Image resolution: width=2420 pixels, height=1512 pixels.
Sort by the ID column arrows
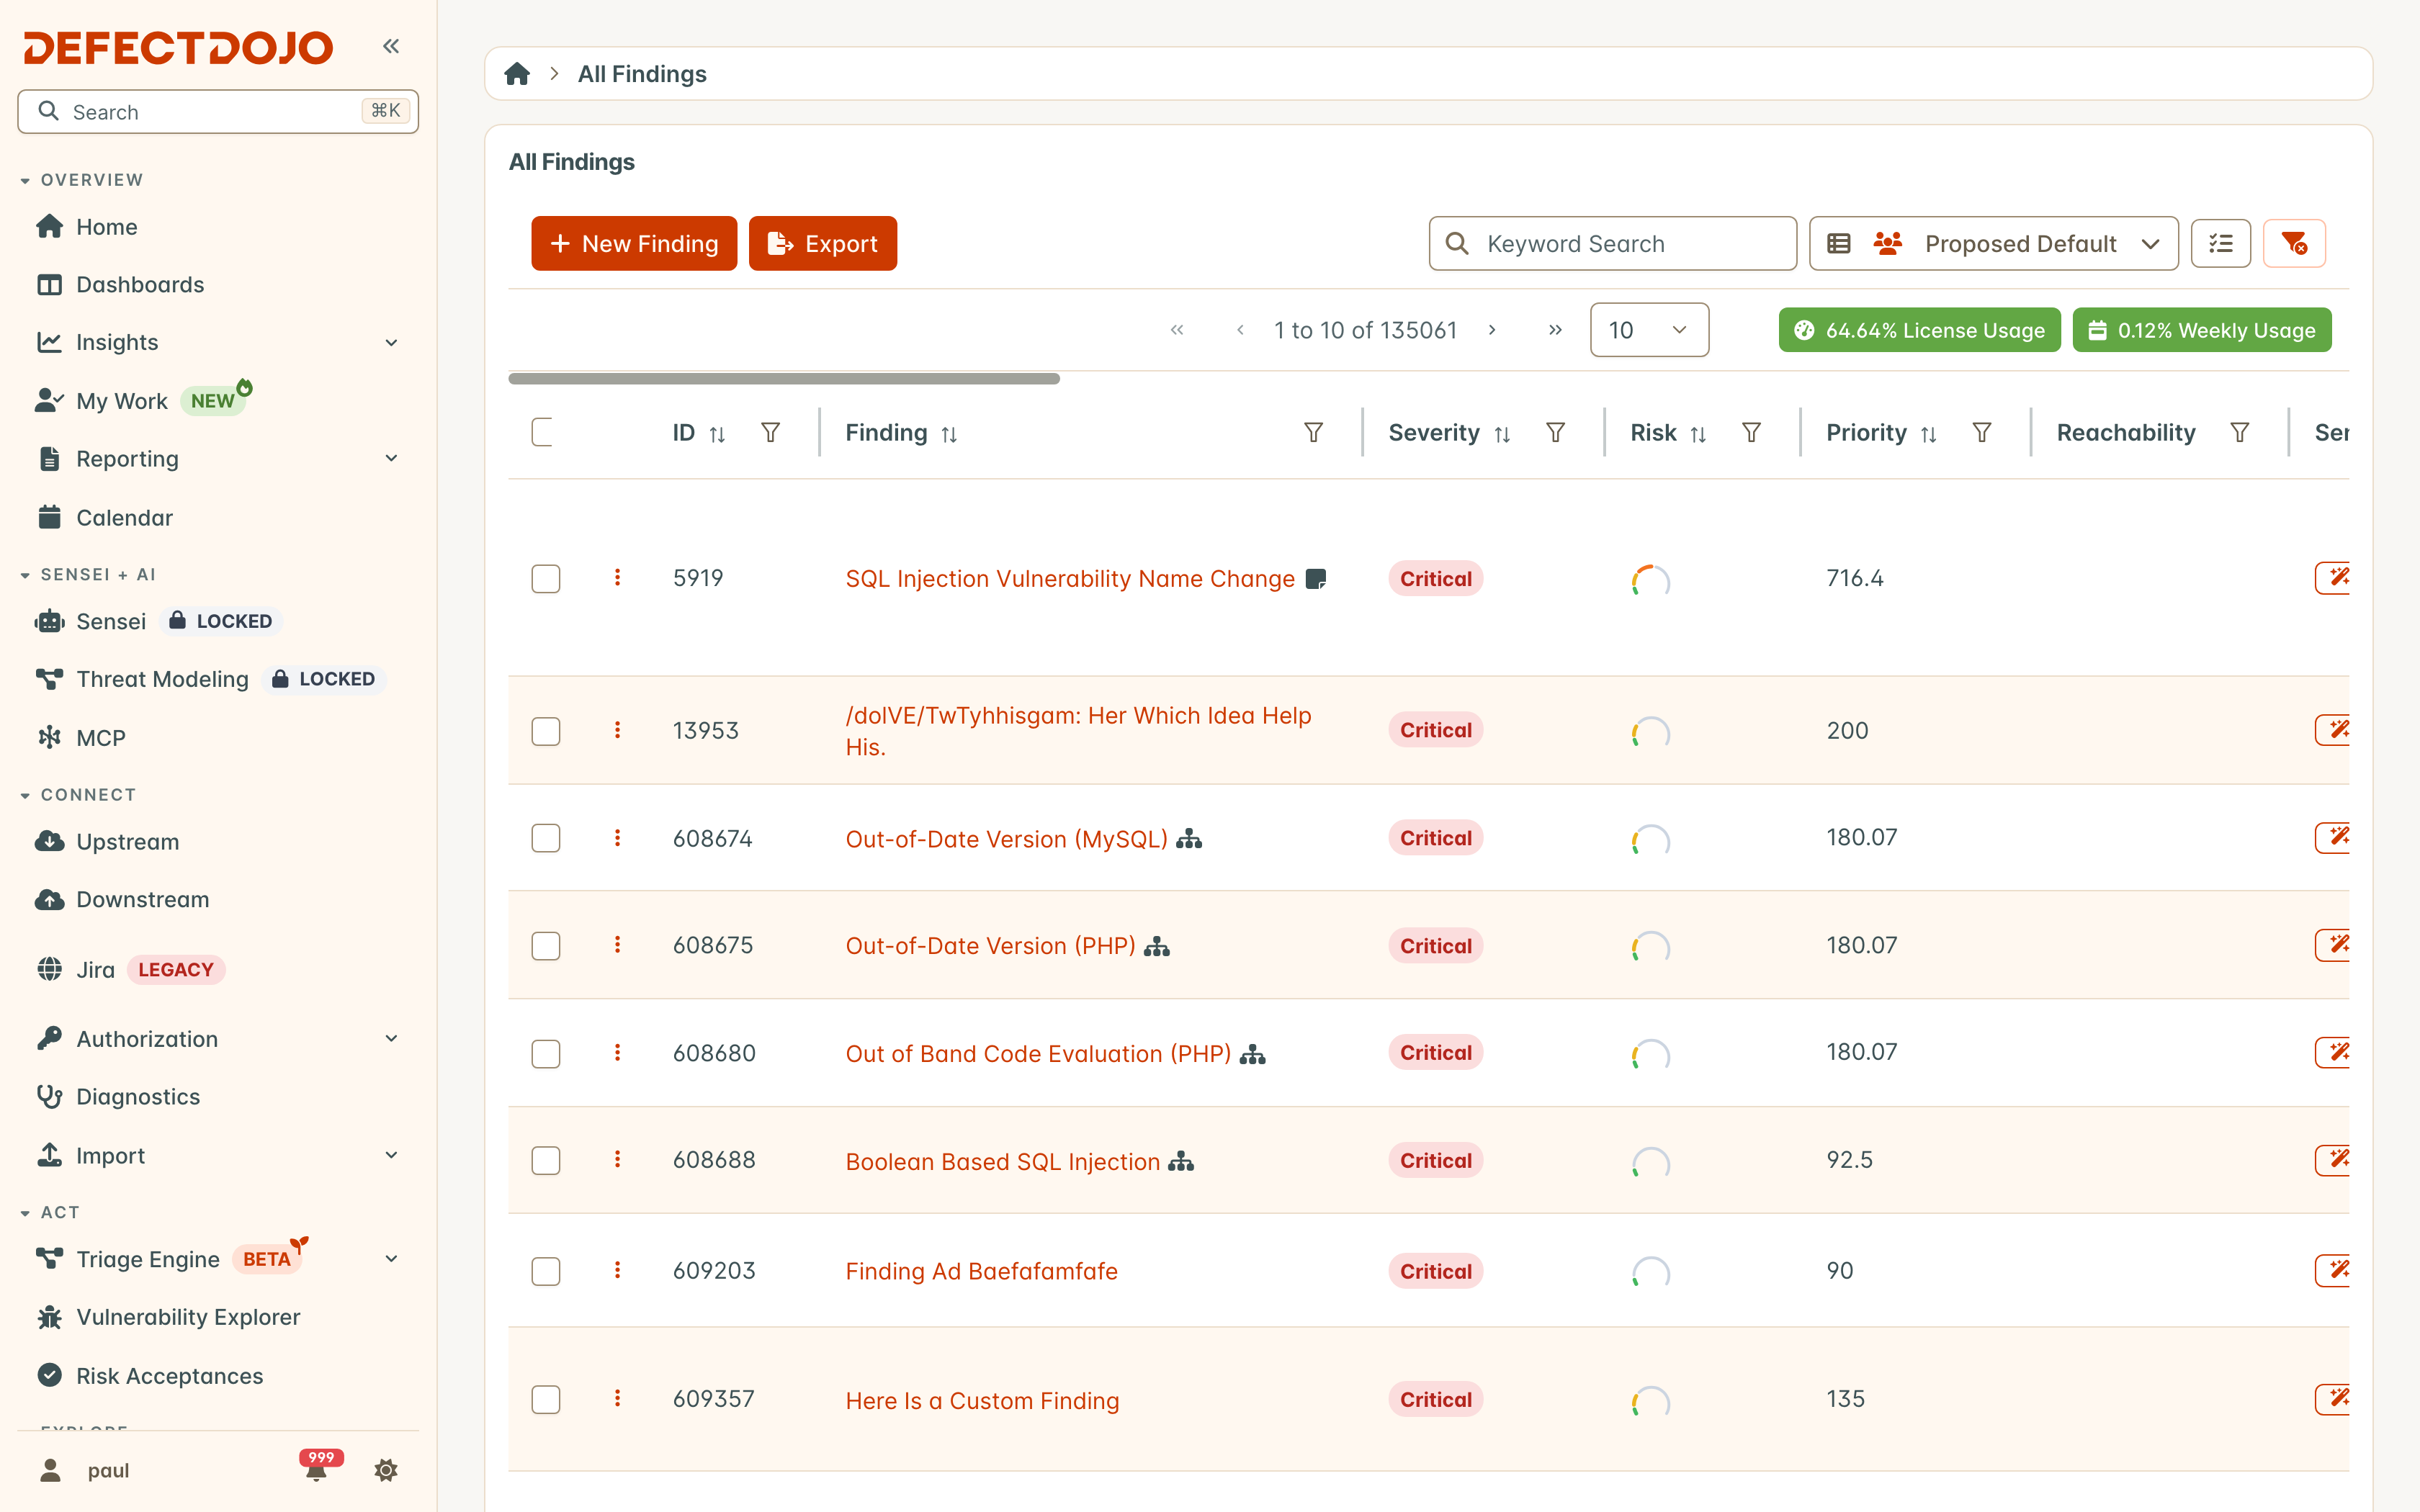(717, 434)
